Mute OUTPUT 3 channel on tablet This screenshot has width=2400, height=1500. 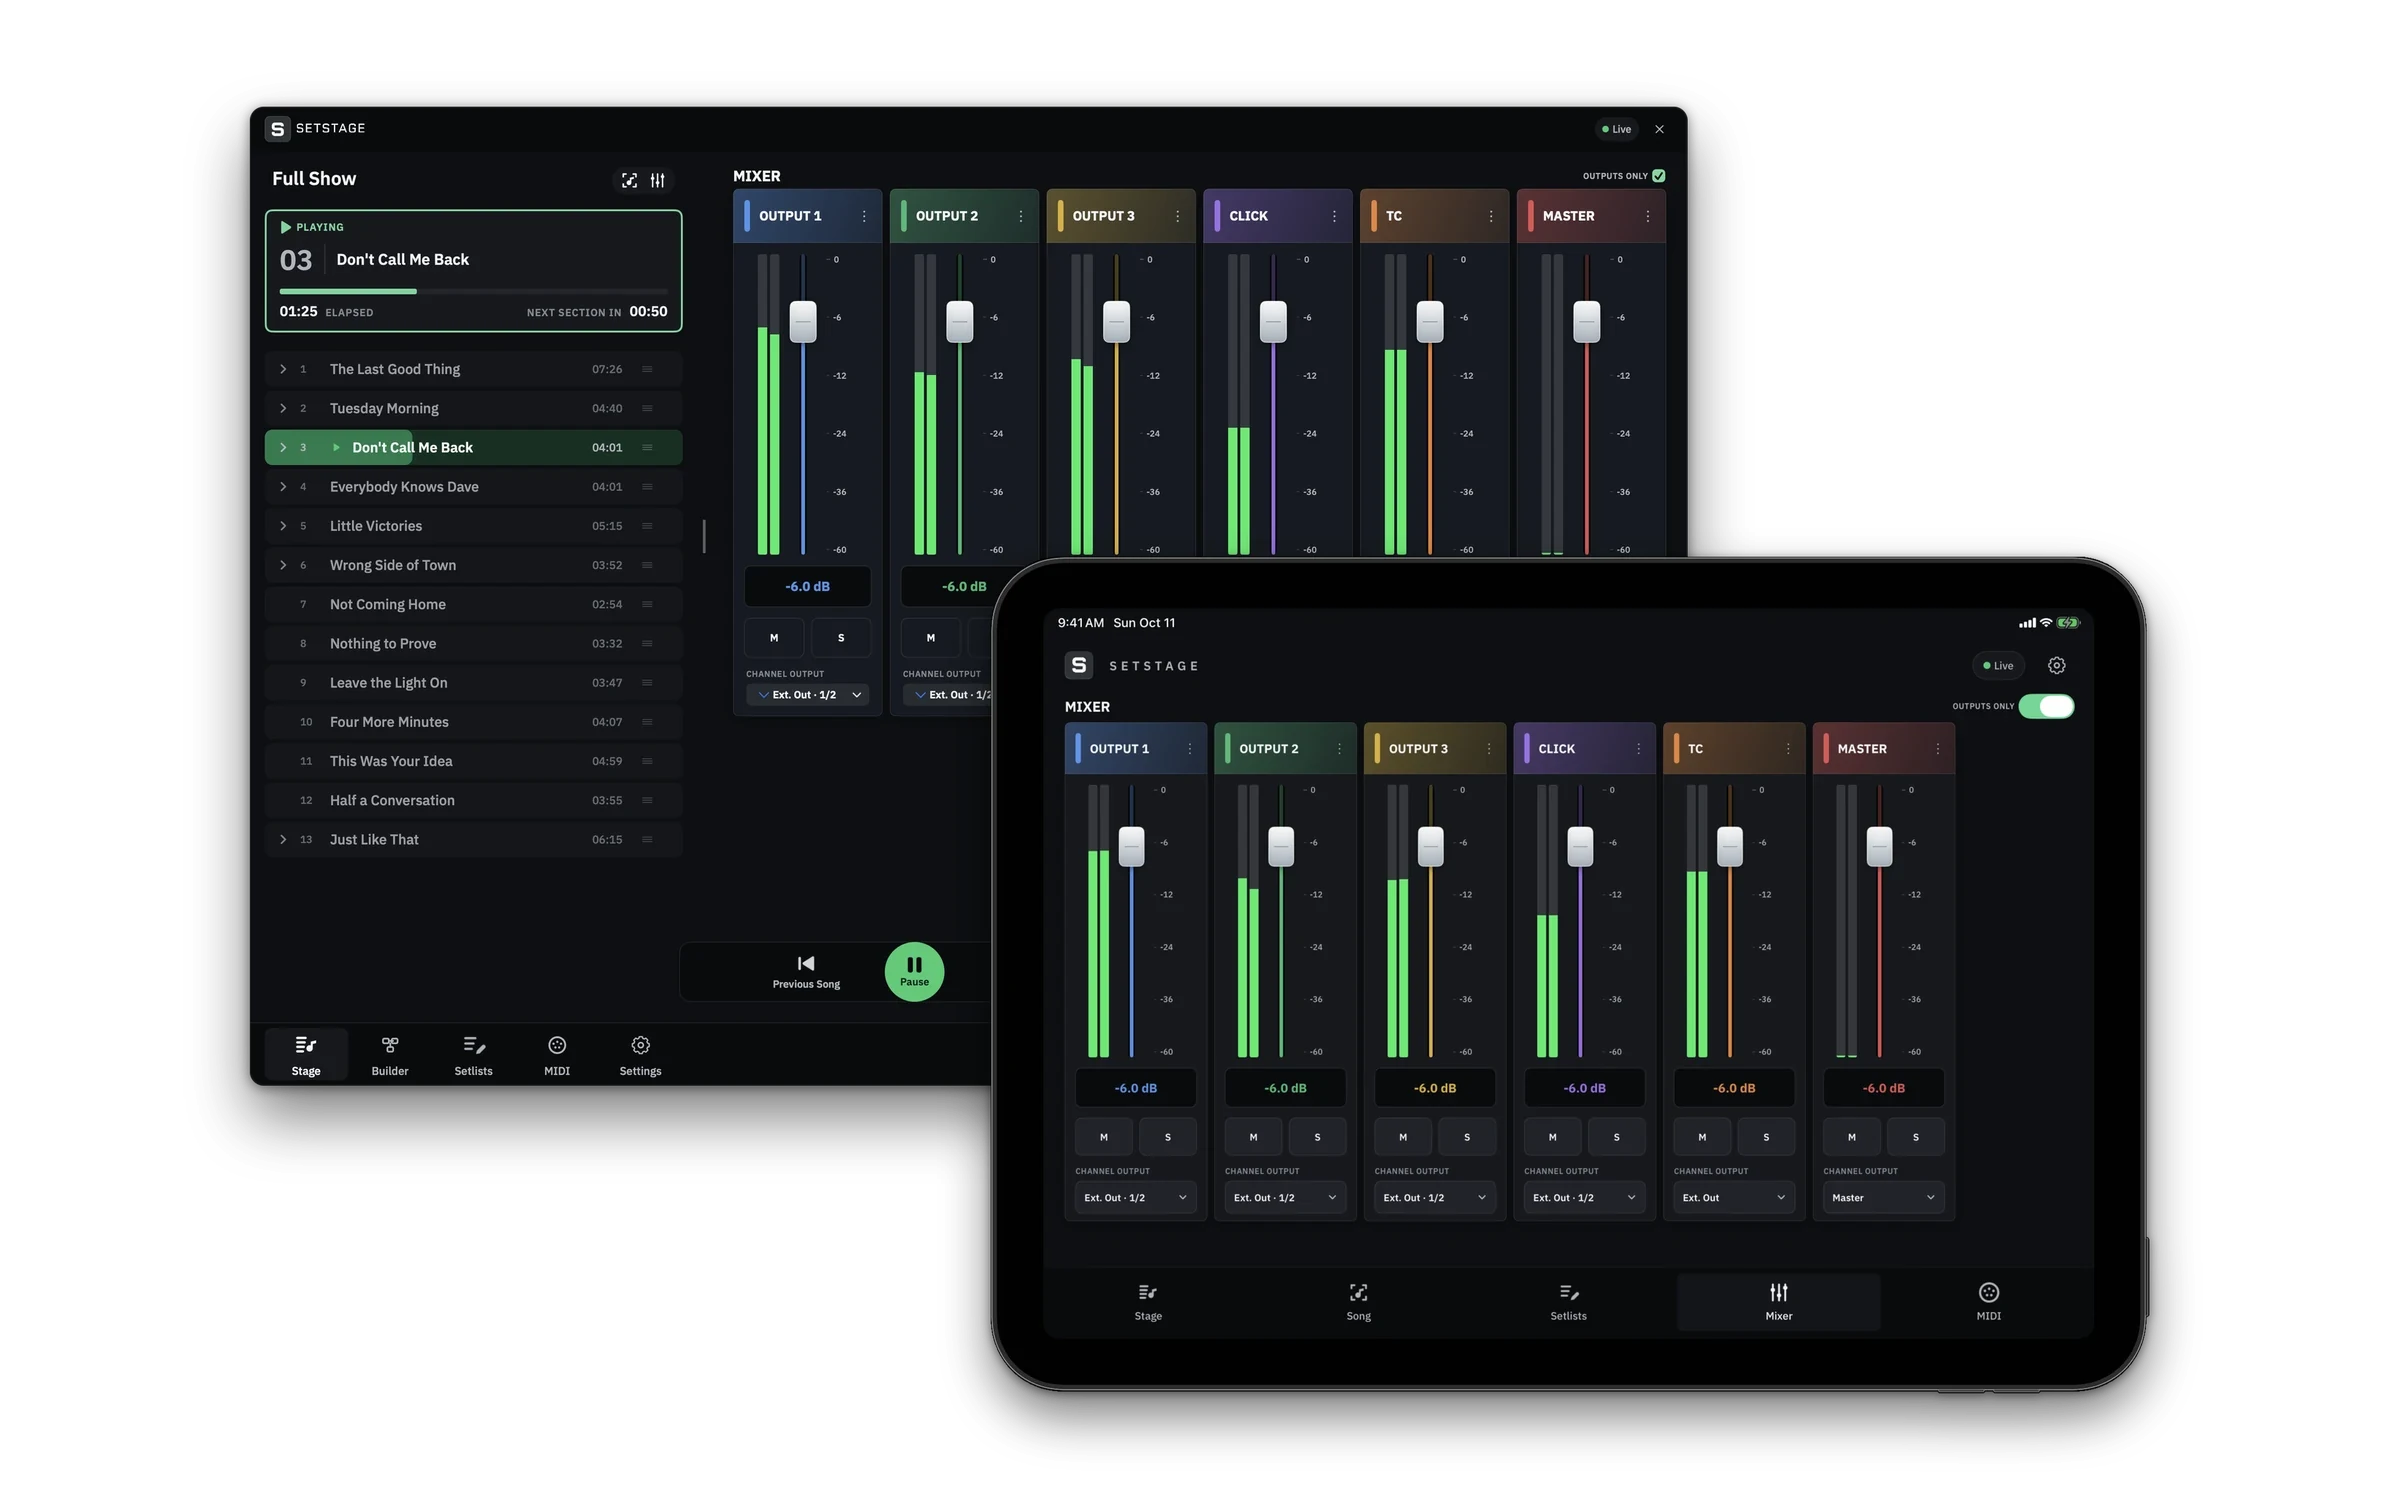click(1403, 1137)
